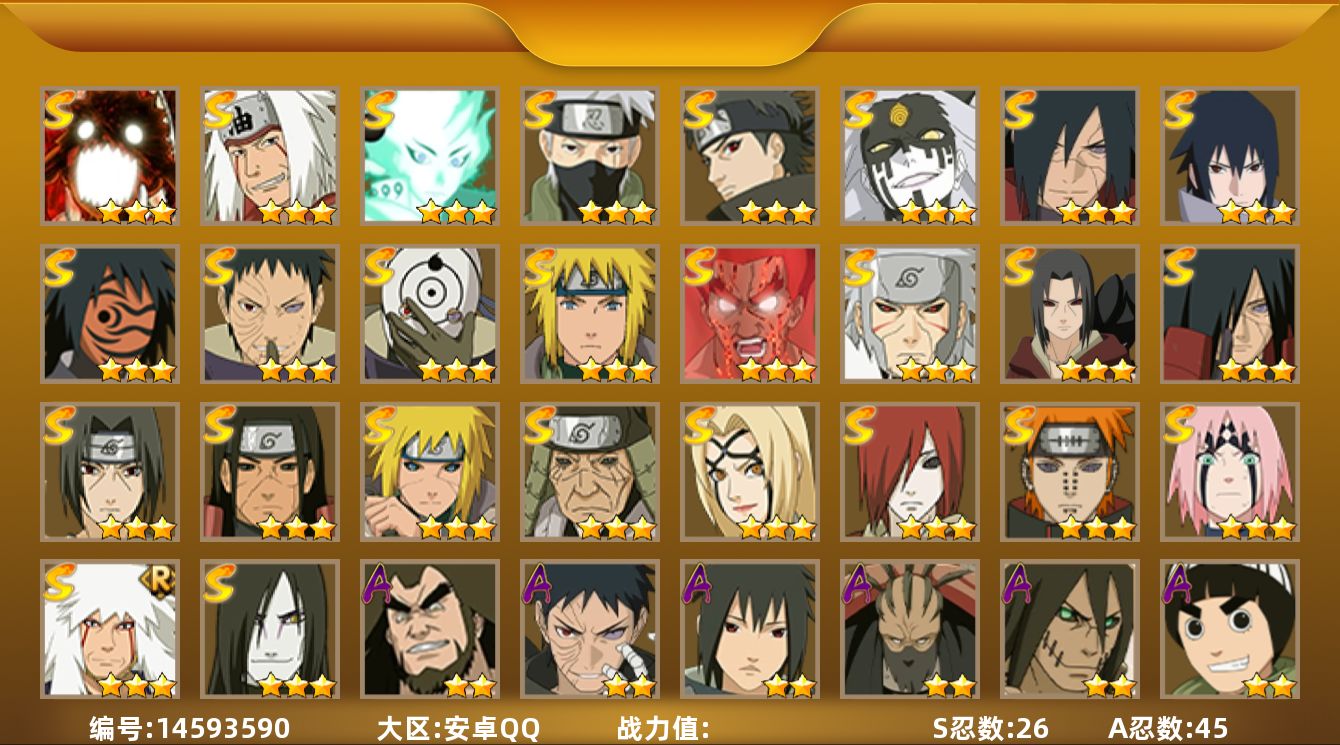The image size is (1340, 745).
Task: Choose the A-rank bearded thick-eyebrow ninja
Action: (429, 629)
